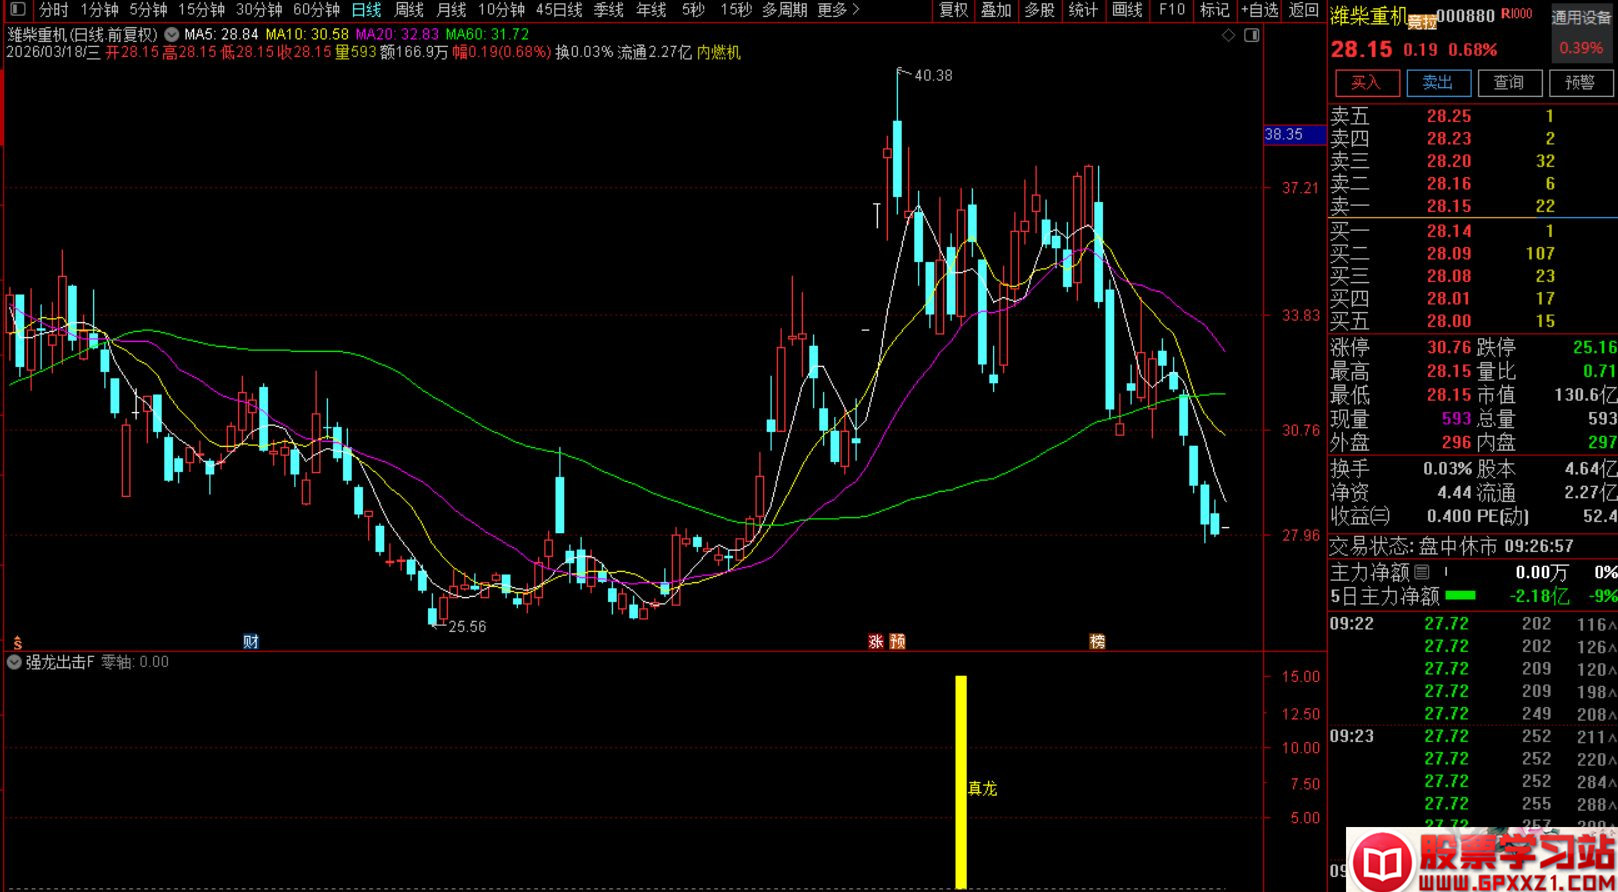Select the 5秒 chart period
This screenshot has width=1618, height=892.
(693, 10)
